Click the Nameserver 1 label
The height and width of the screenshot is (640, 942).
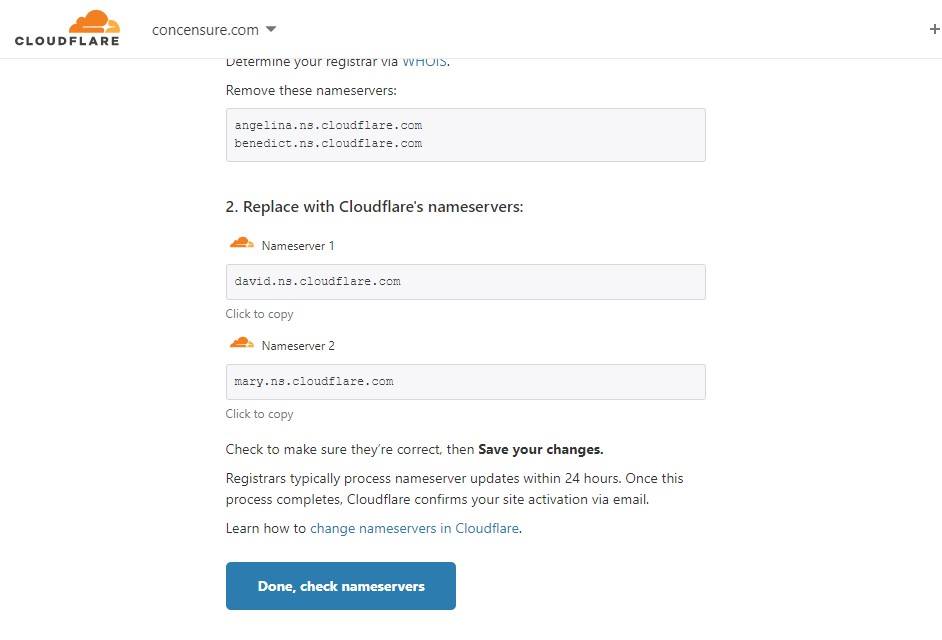point(298,246)
